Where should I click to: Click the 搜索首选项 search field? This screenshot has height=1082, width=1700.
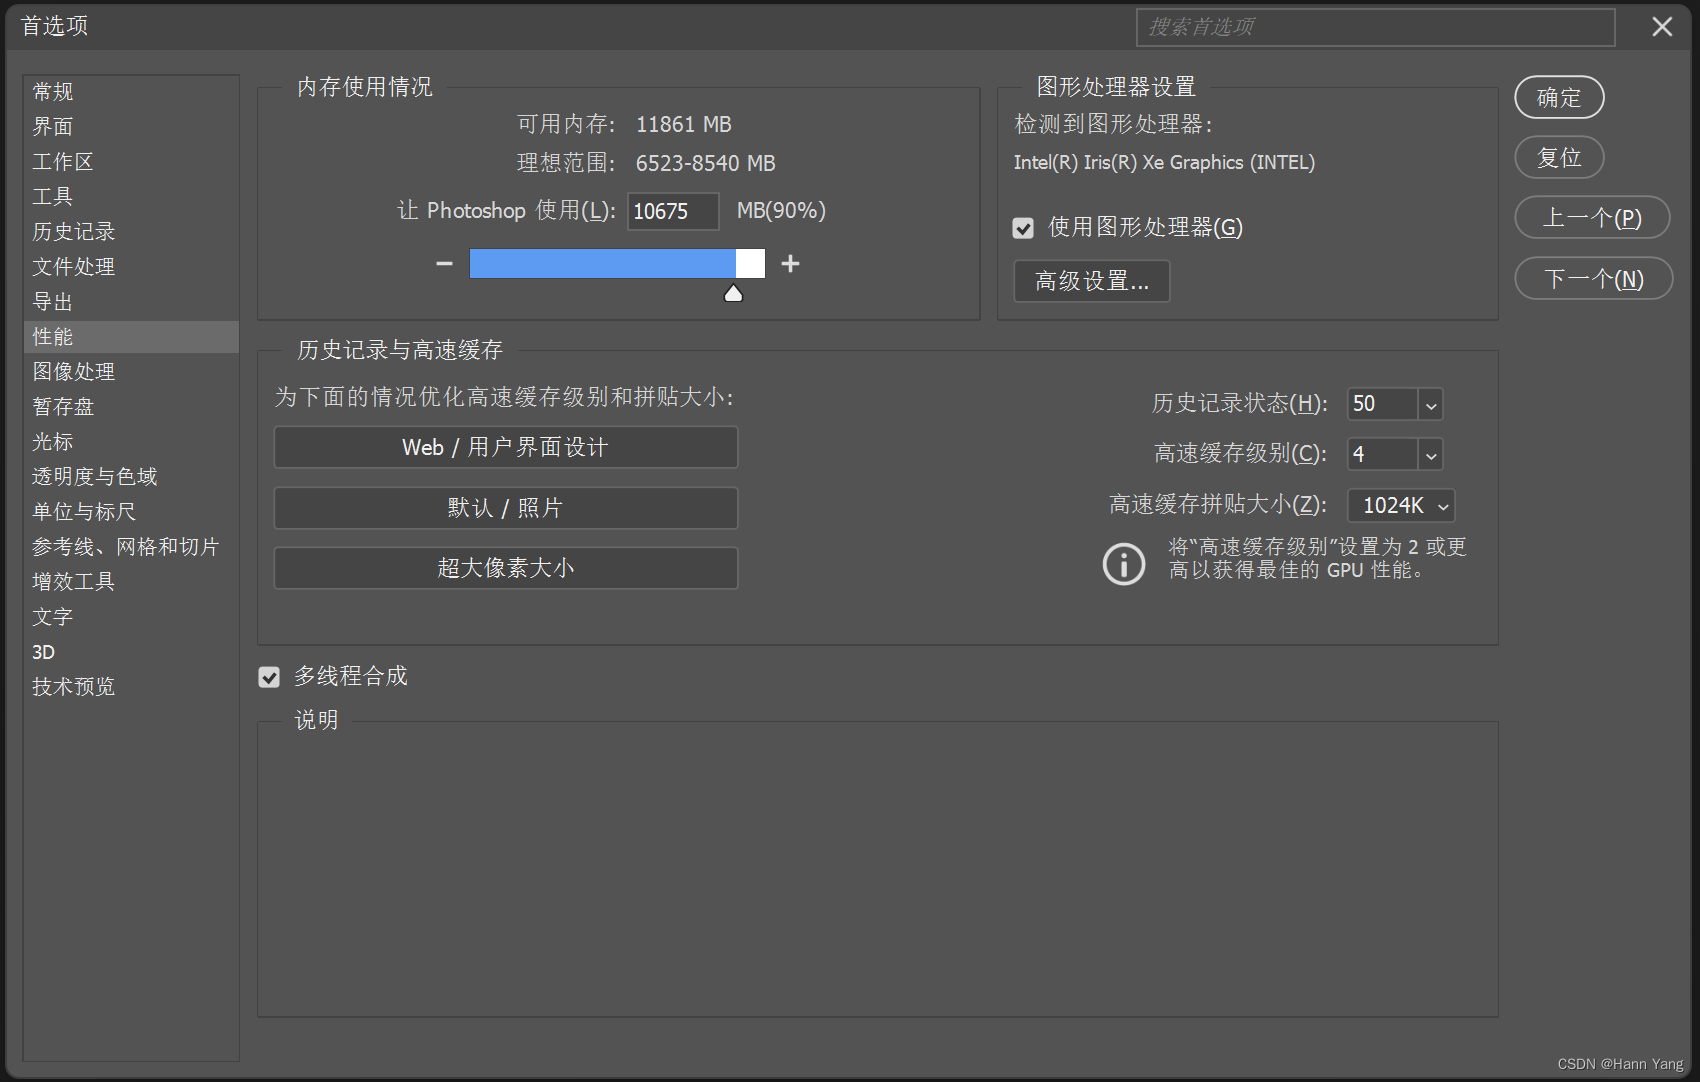(x=1374, y=27)
